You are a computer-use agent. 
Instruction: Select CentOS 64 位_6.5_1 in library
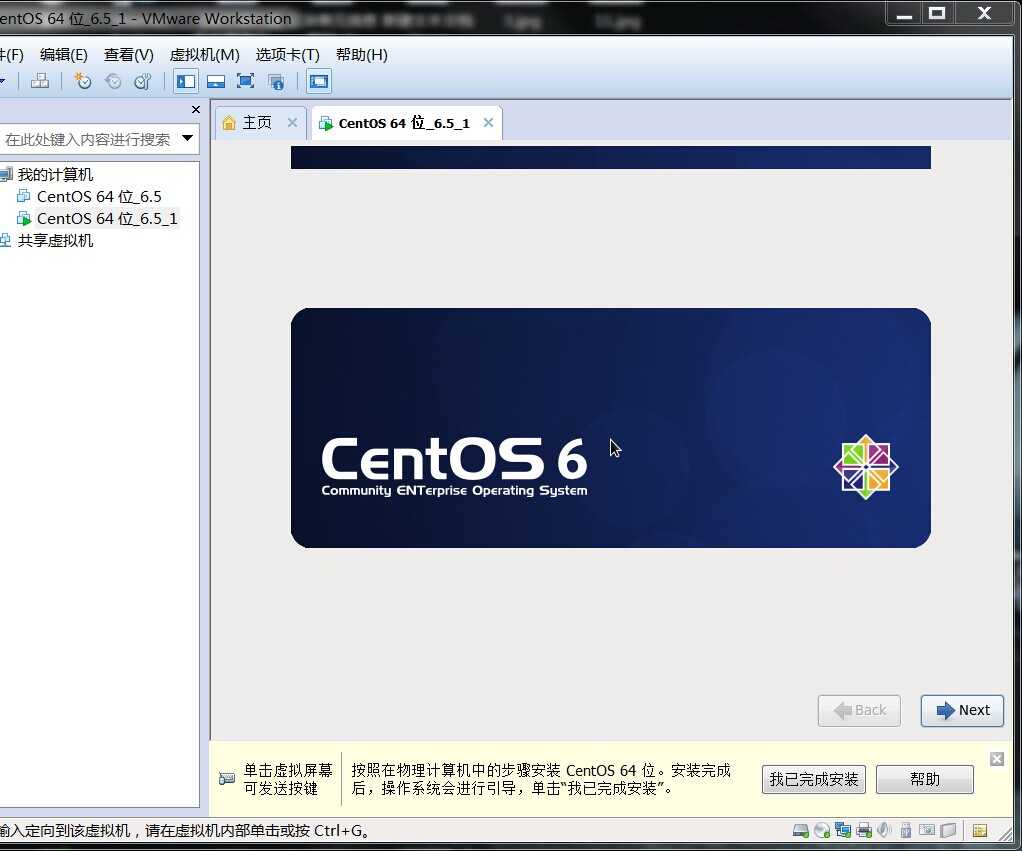click(x=106, y=218)
